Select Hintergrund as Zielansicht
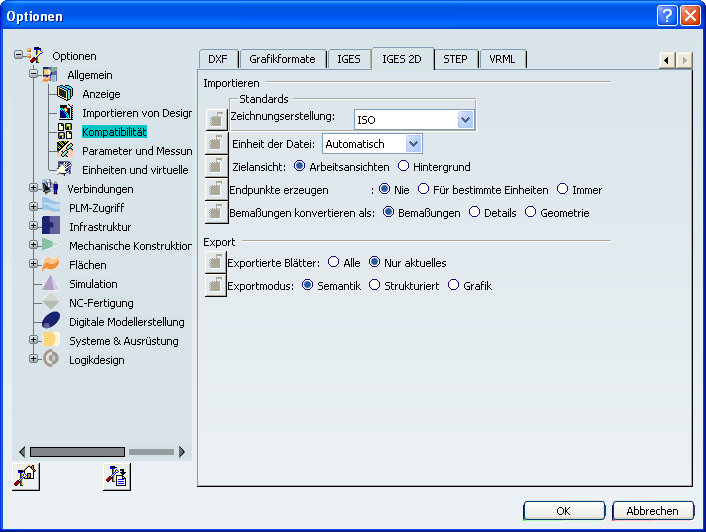Screen dimensions: 706x532 404,167
